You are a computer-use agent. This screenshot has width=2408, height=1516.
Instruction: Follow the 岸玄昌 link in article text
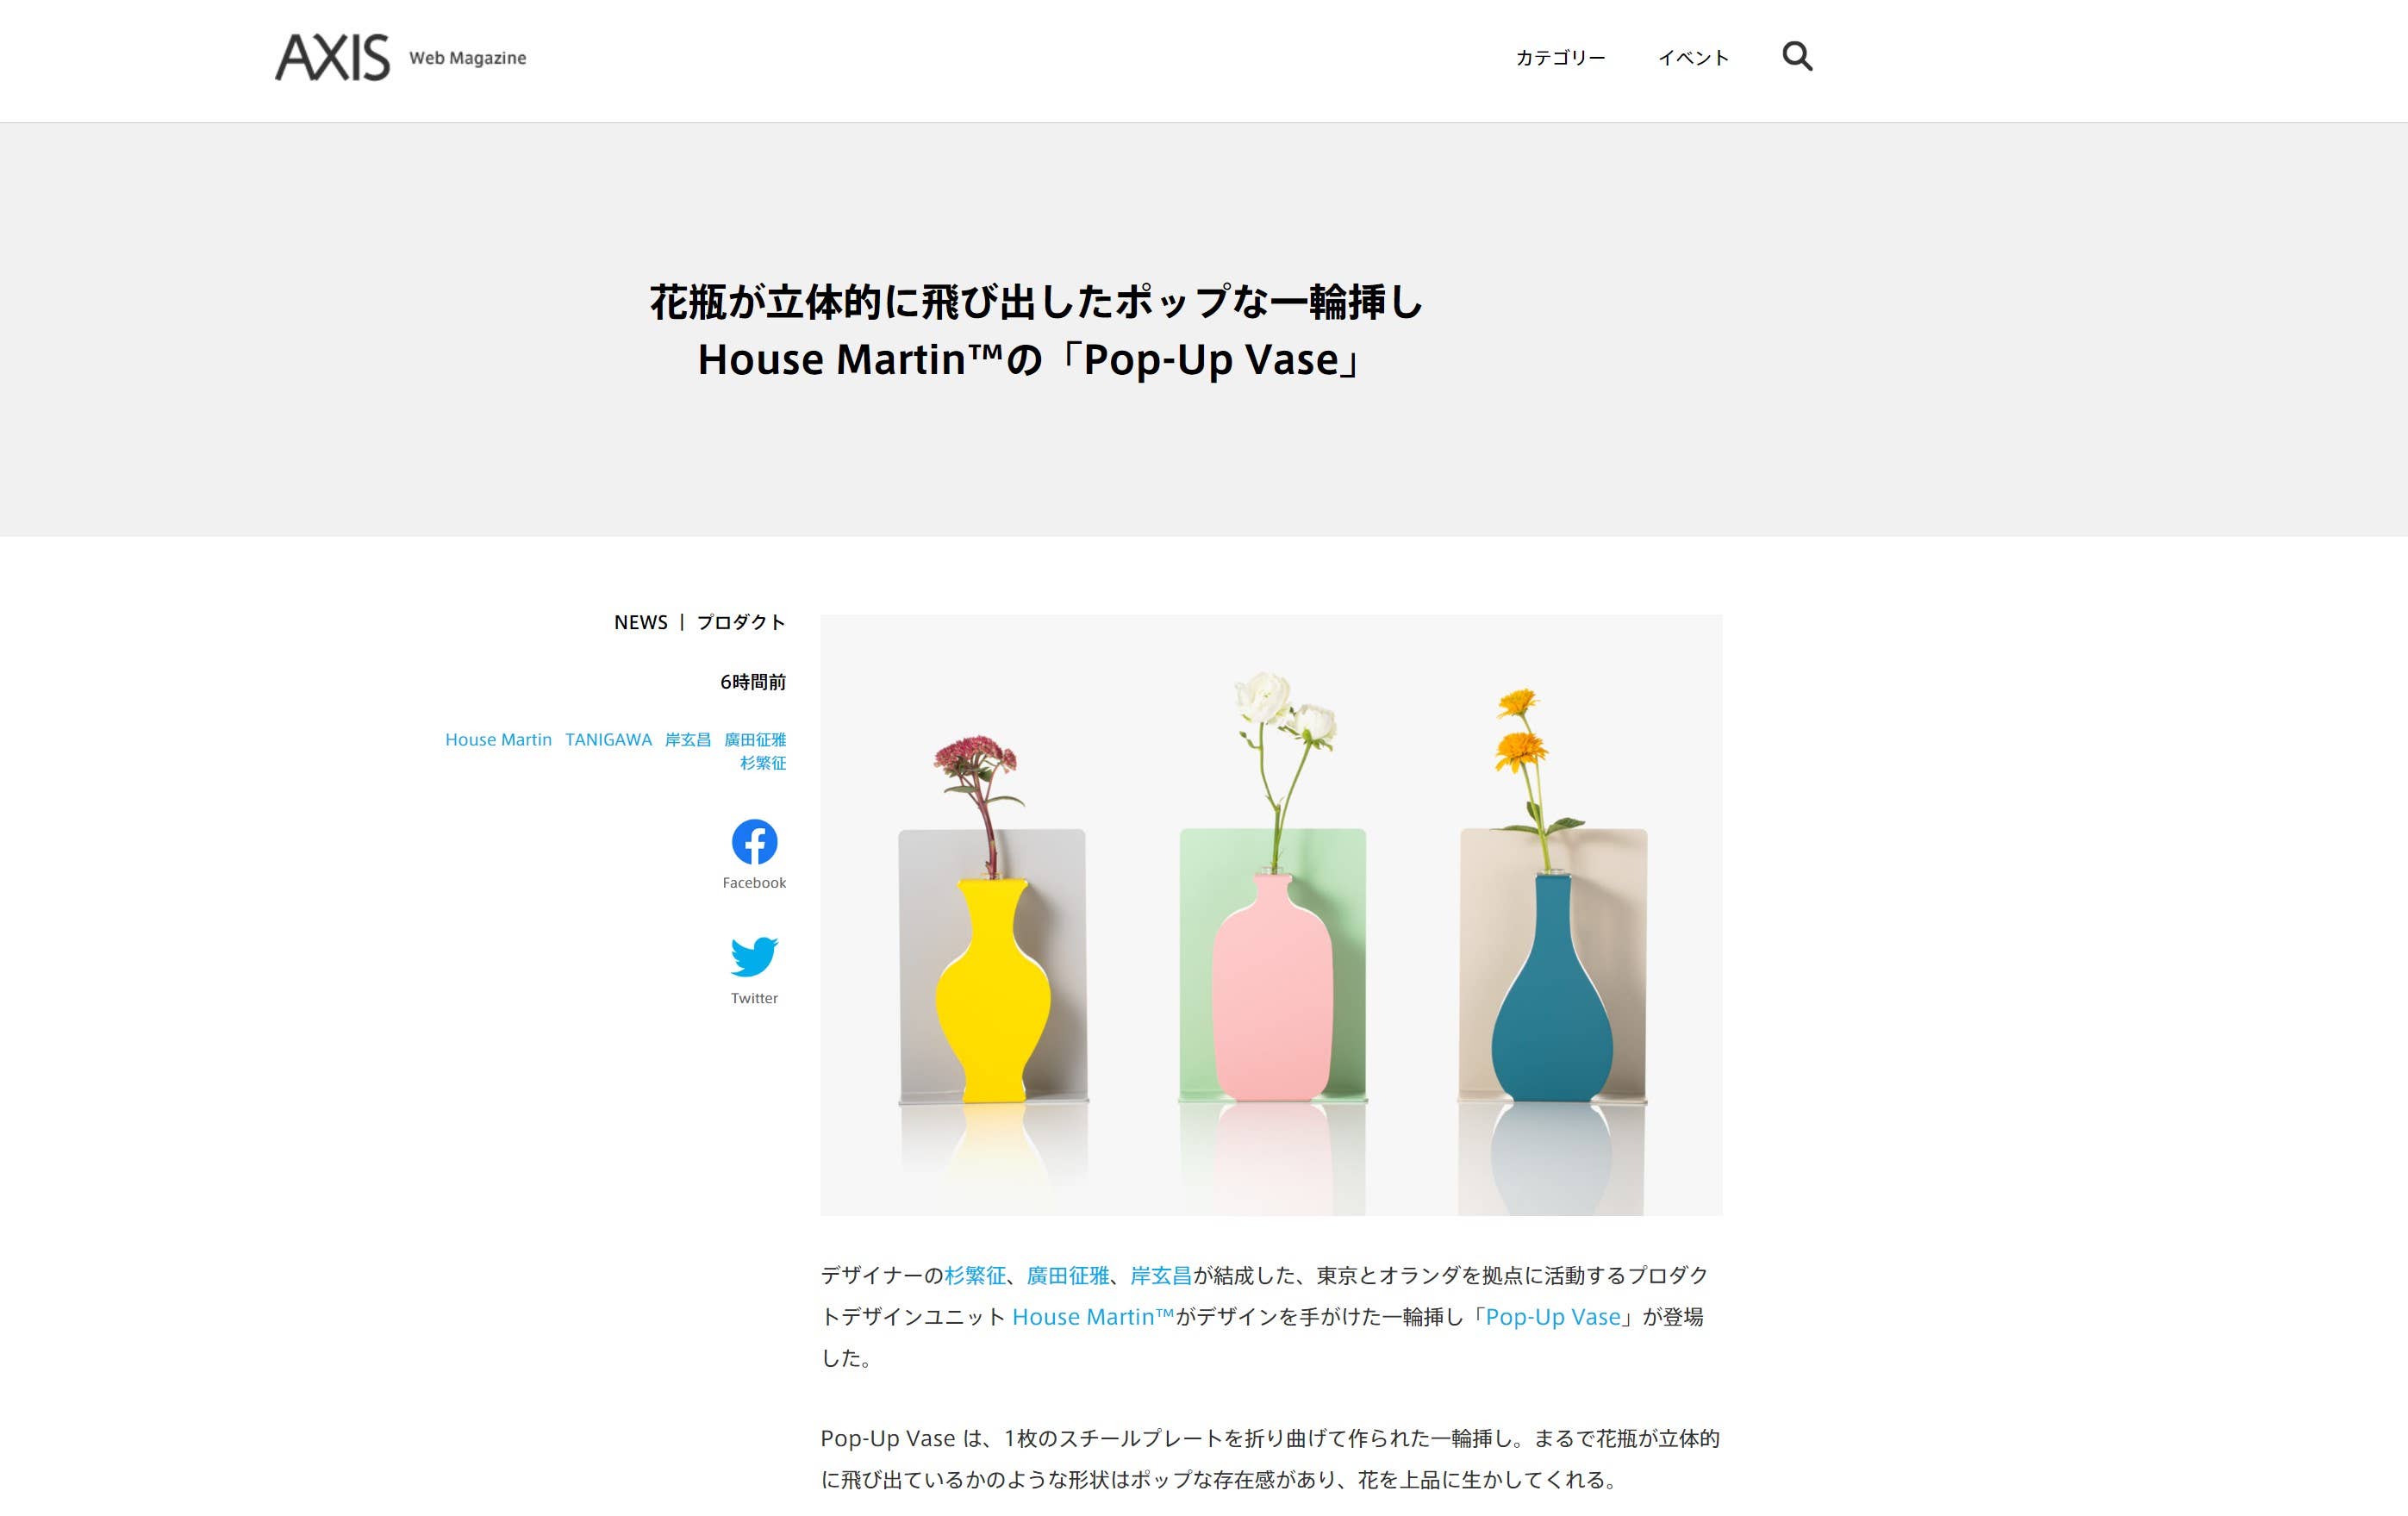pyautogui.click(x=1161, y=1275)
